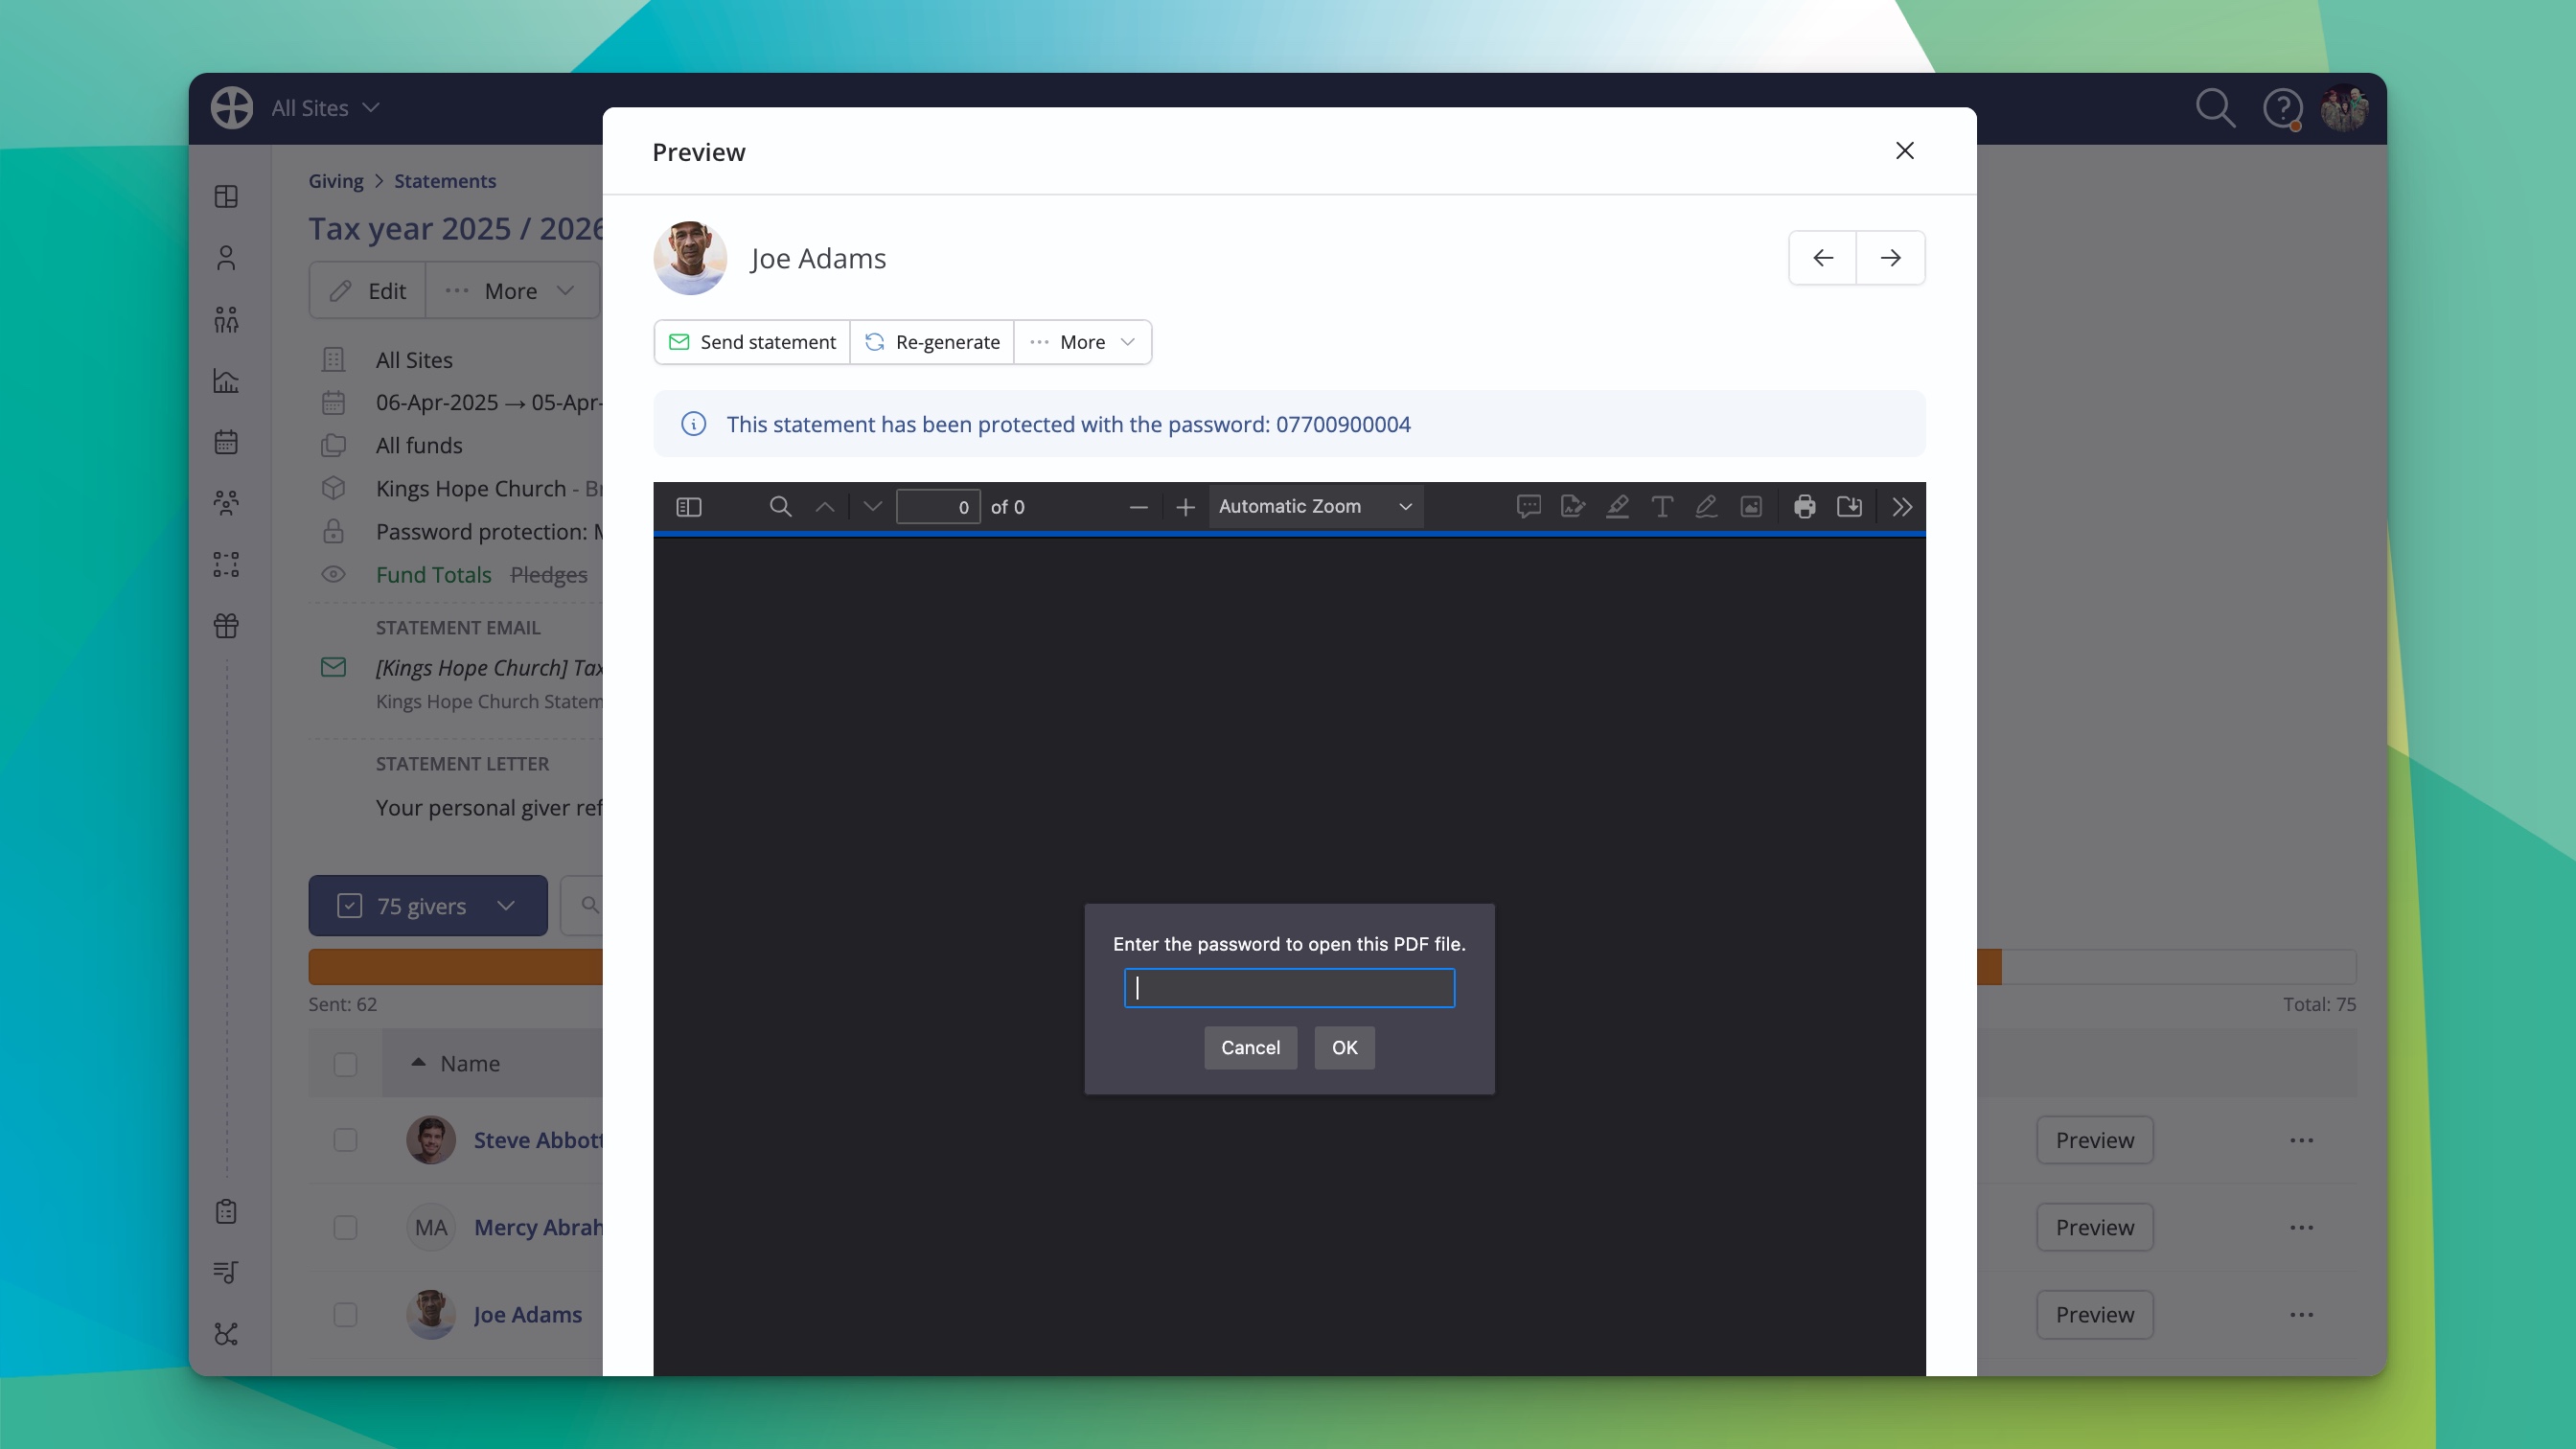2576x1449 pixels.
Task: Preview Steve Abbott's statement
Action: click(2094, 1140)
